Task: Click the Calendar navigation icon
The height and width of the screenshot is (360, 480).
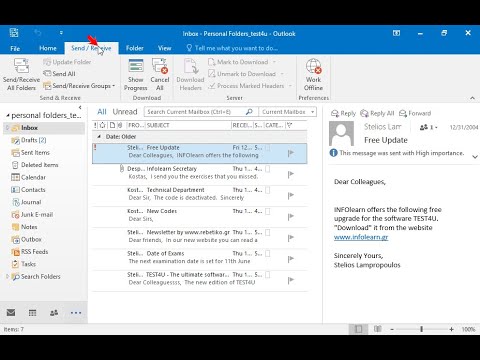Action: click(32, 312)
